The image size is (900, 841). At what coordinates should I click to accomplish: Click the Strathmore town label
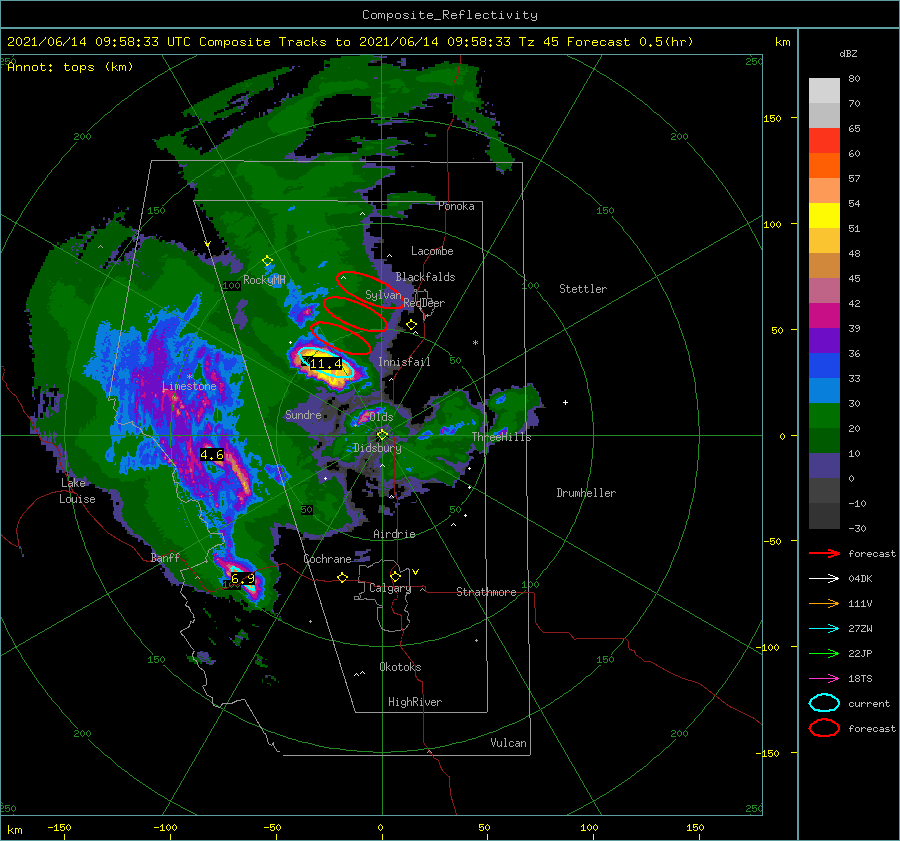tap(486, 592)
